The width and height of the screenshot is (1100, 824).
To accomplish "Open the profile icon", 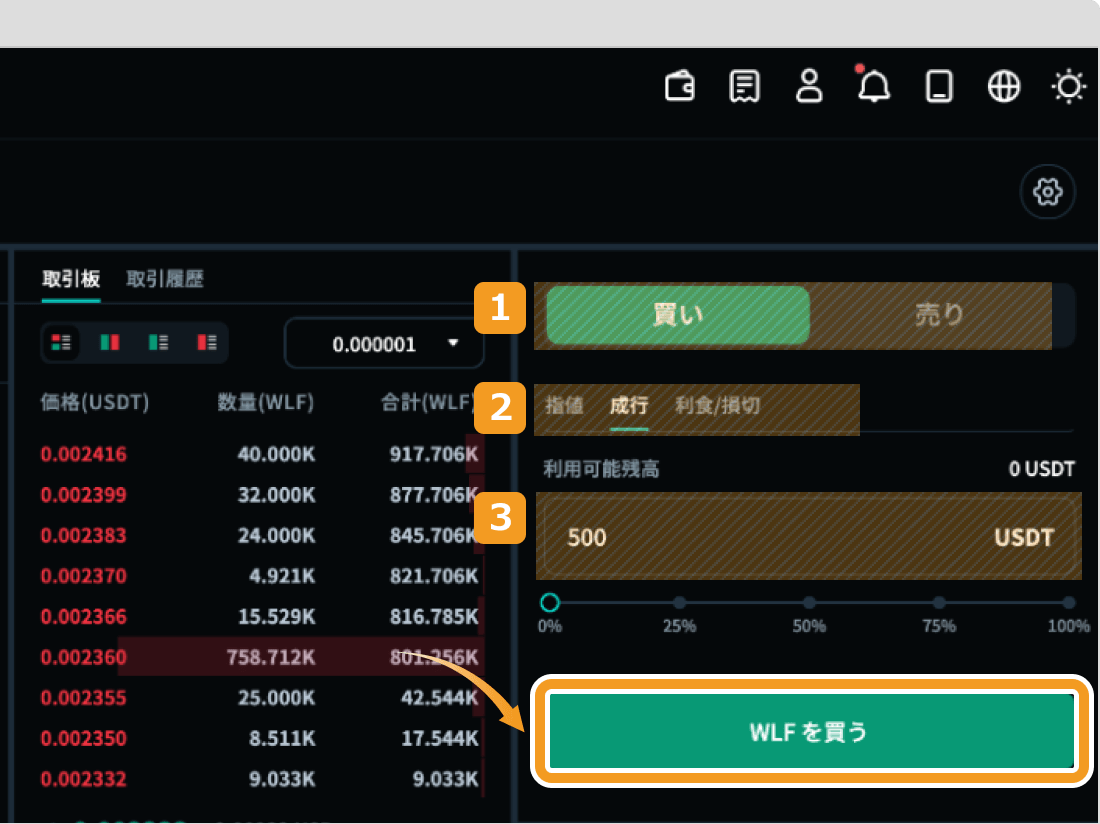I will click(x=809, y=86).
